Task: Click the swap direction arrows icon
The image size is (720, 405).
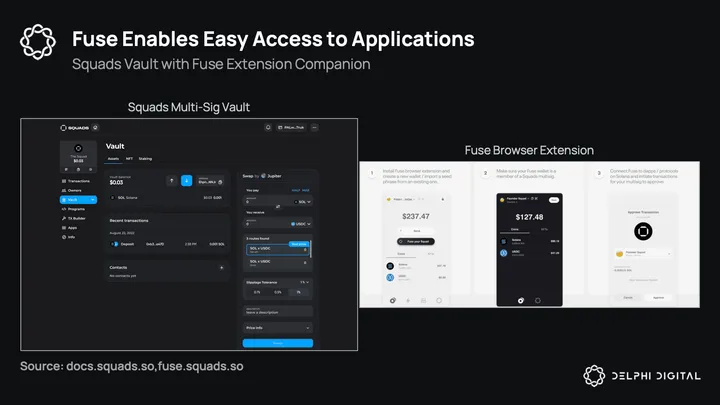Action: [278, 206]
